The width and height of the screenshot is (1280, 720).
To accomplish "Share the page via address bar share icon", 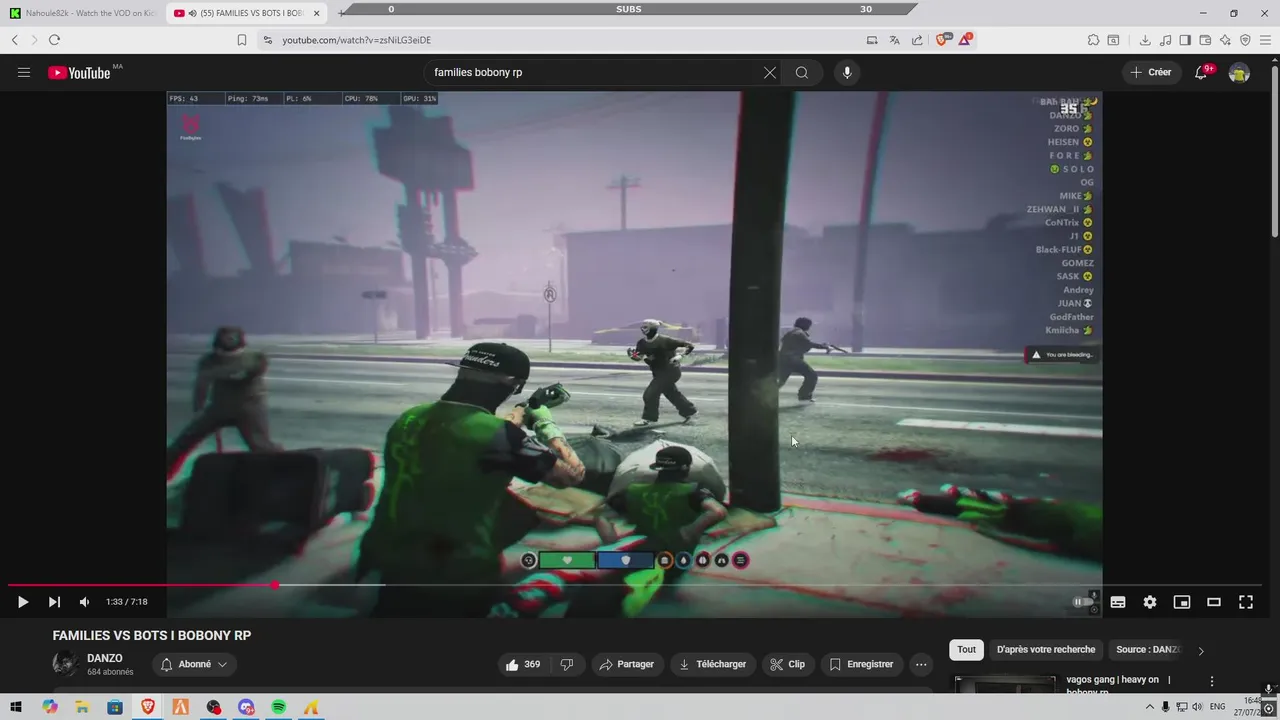I will pyautogui.click(x=917, y=40).
